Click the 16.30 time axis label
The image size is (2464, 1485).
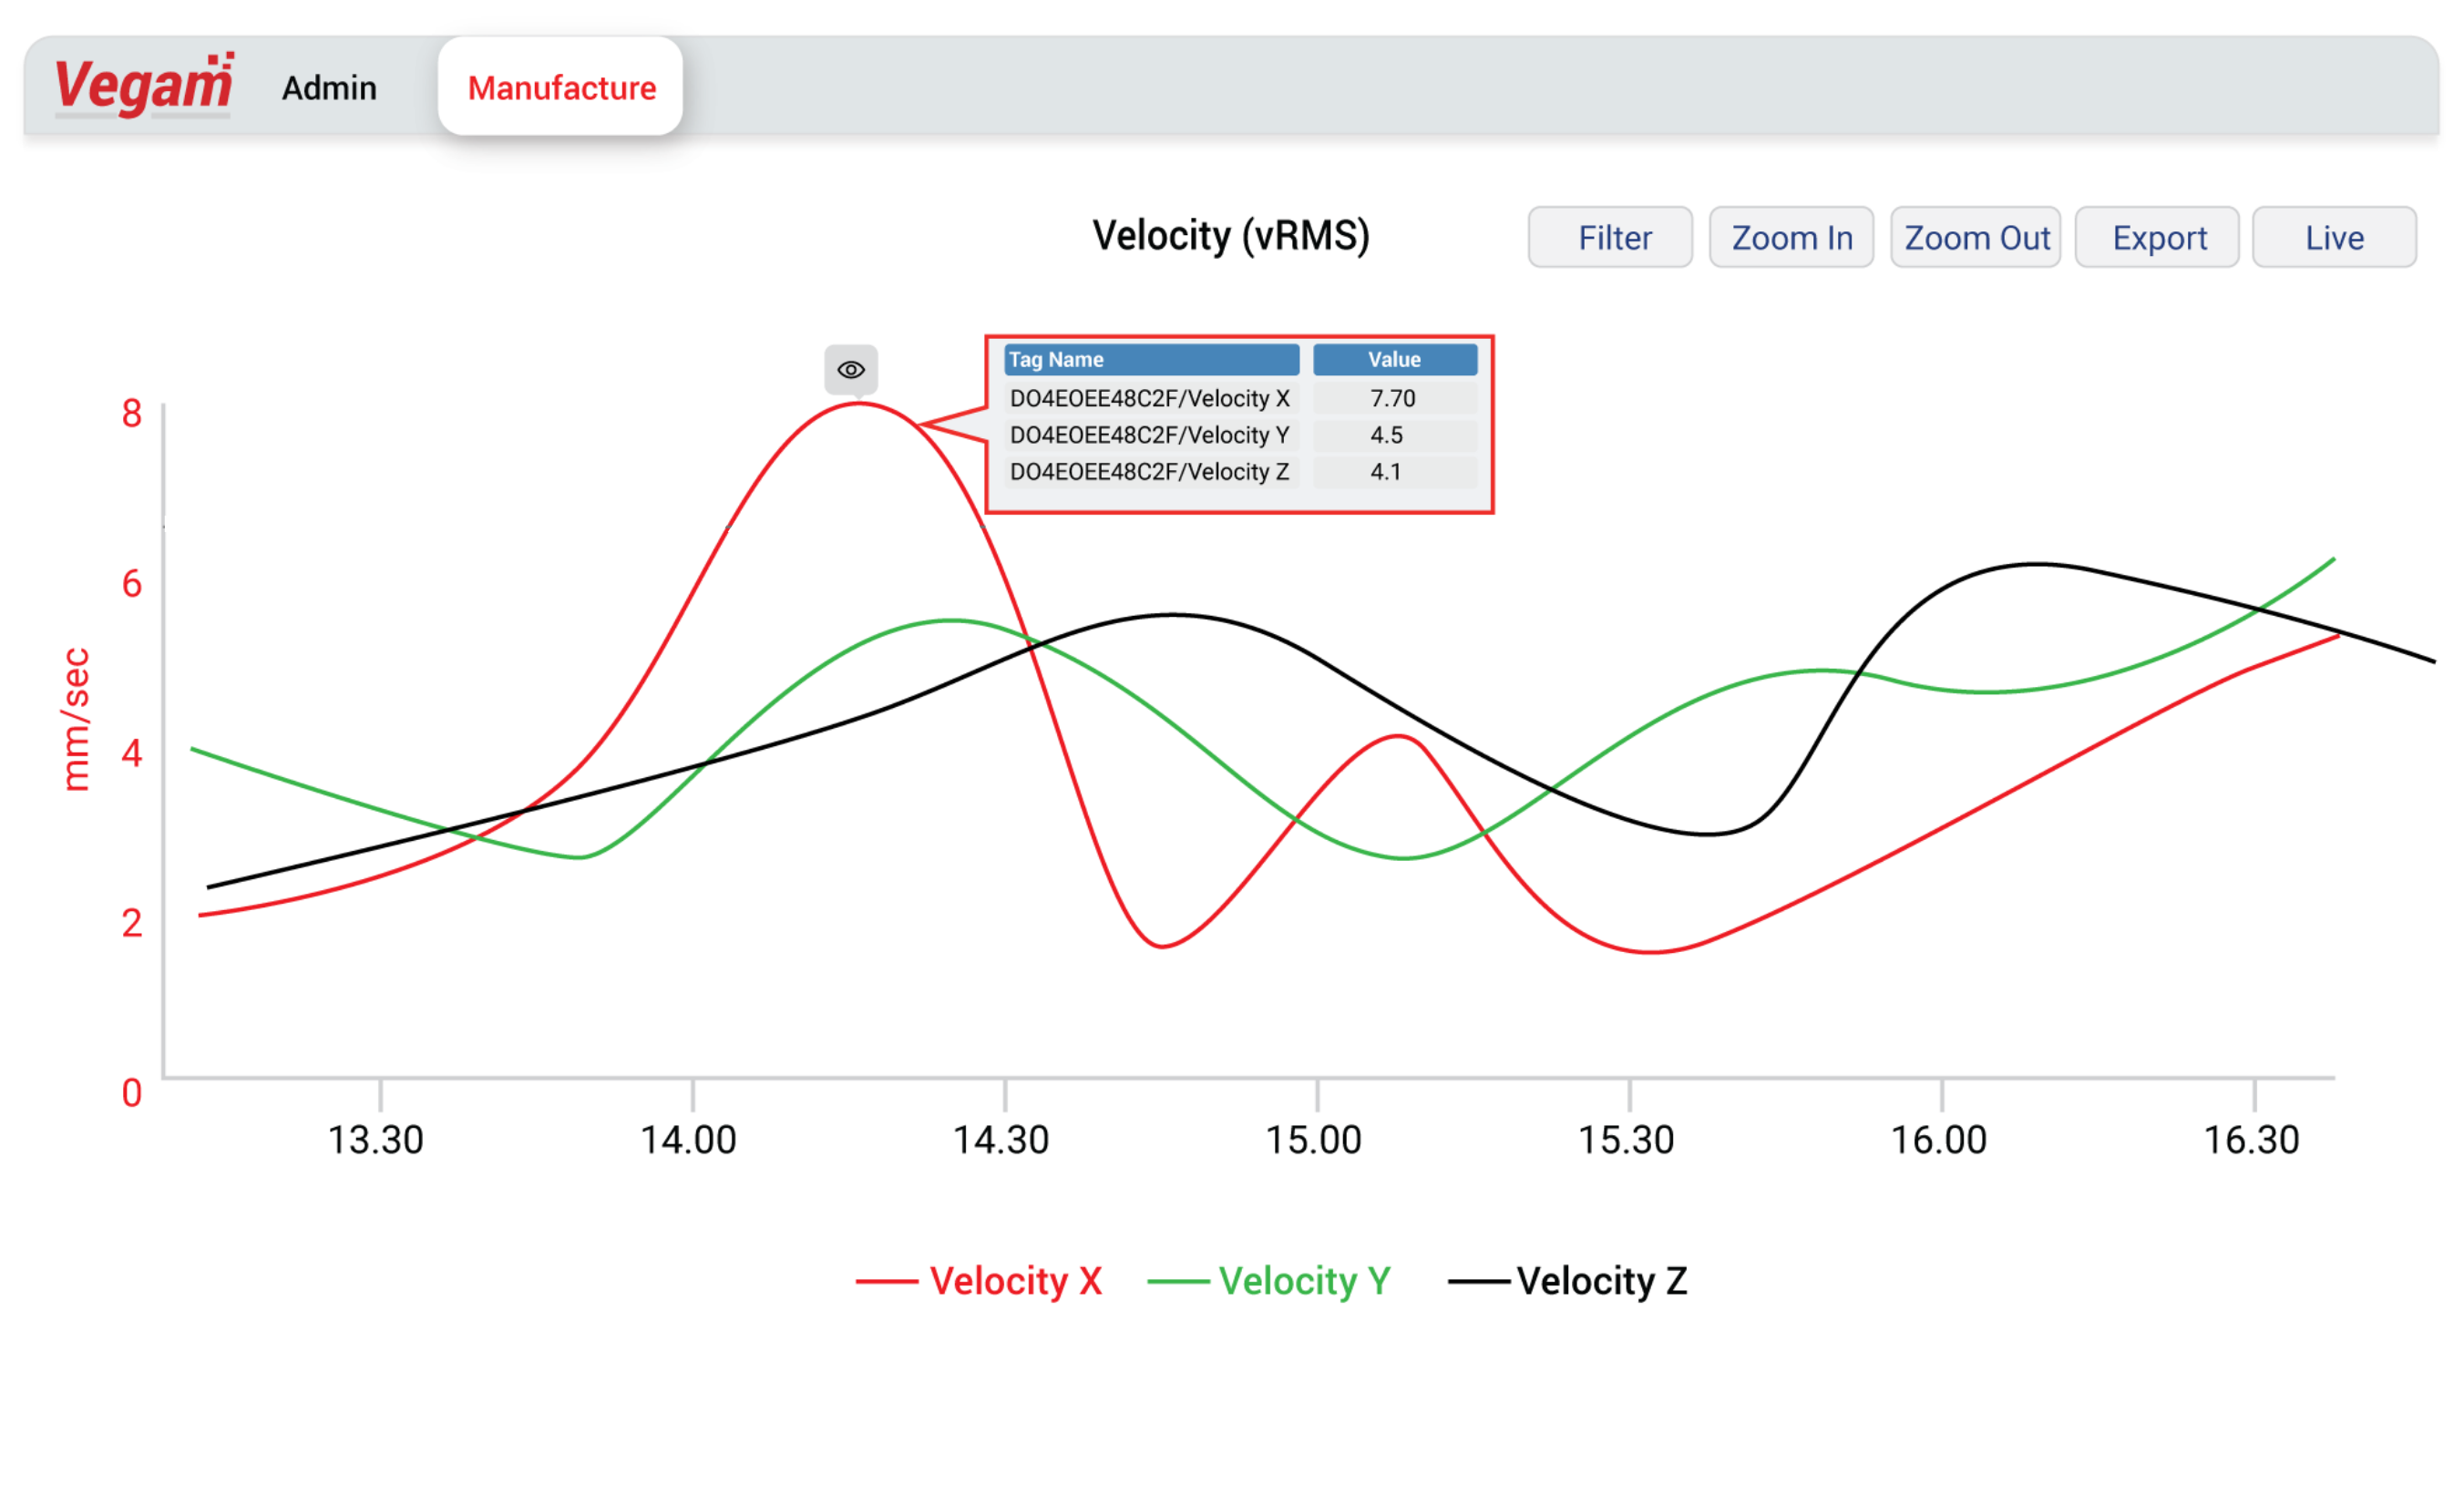pos(2252,1140)
